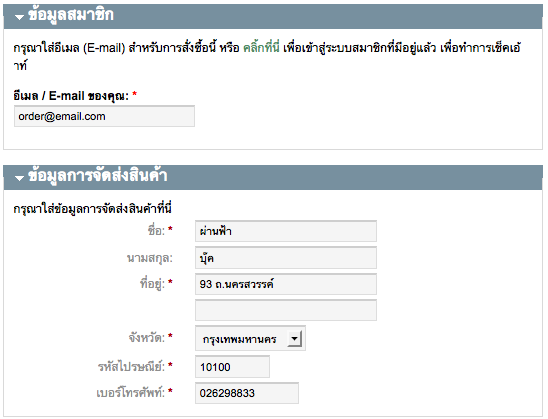Collapse the ข้อมูลสมาชิก section arrow
Viewport: 548px width, 419px height.
tap(19, 17)
